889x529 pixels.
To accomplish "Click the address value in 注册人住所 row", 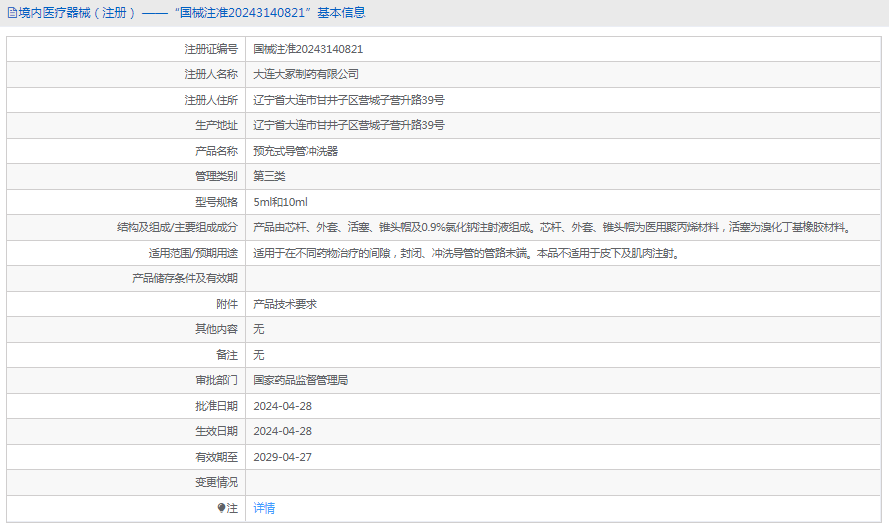I will (349, 100).
